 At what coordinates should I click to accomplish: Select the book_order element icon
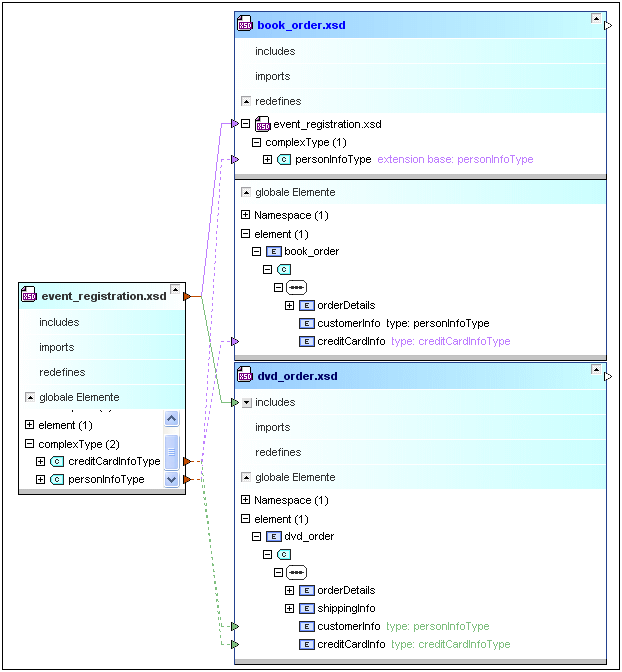pyautogui.click(x=274, y=252)
